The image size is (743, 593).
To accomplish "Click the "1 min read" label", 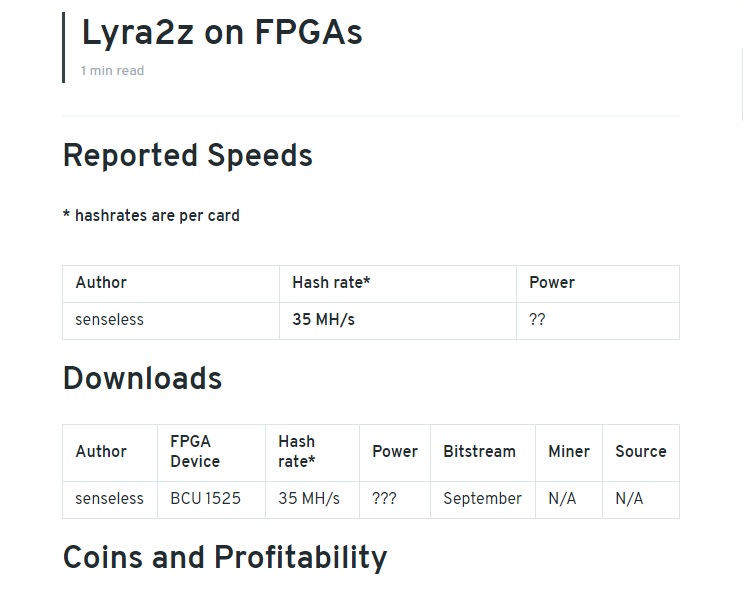I will pos(112,71).
